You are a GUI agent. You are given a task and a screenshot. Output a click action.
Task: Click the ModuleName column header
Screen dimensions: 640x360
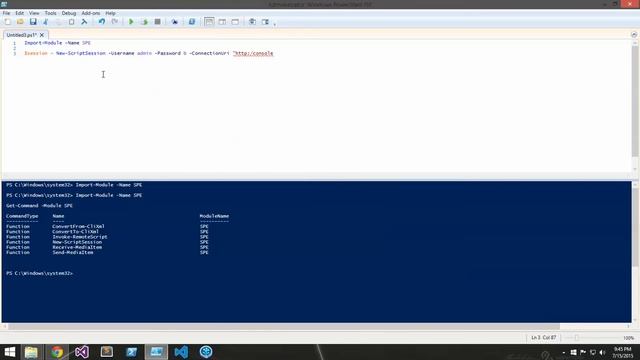point(214,216)
